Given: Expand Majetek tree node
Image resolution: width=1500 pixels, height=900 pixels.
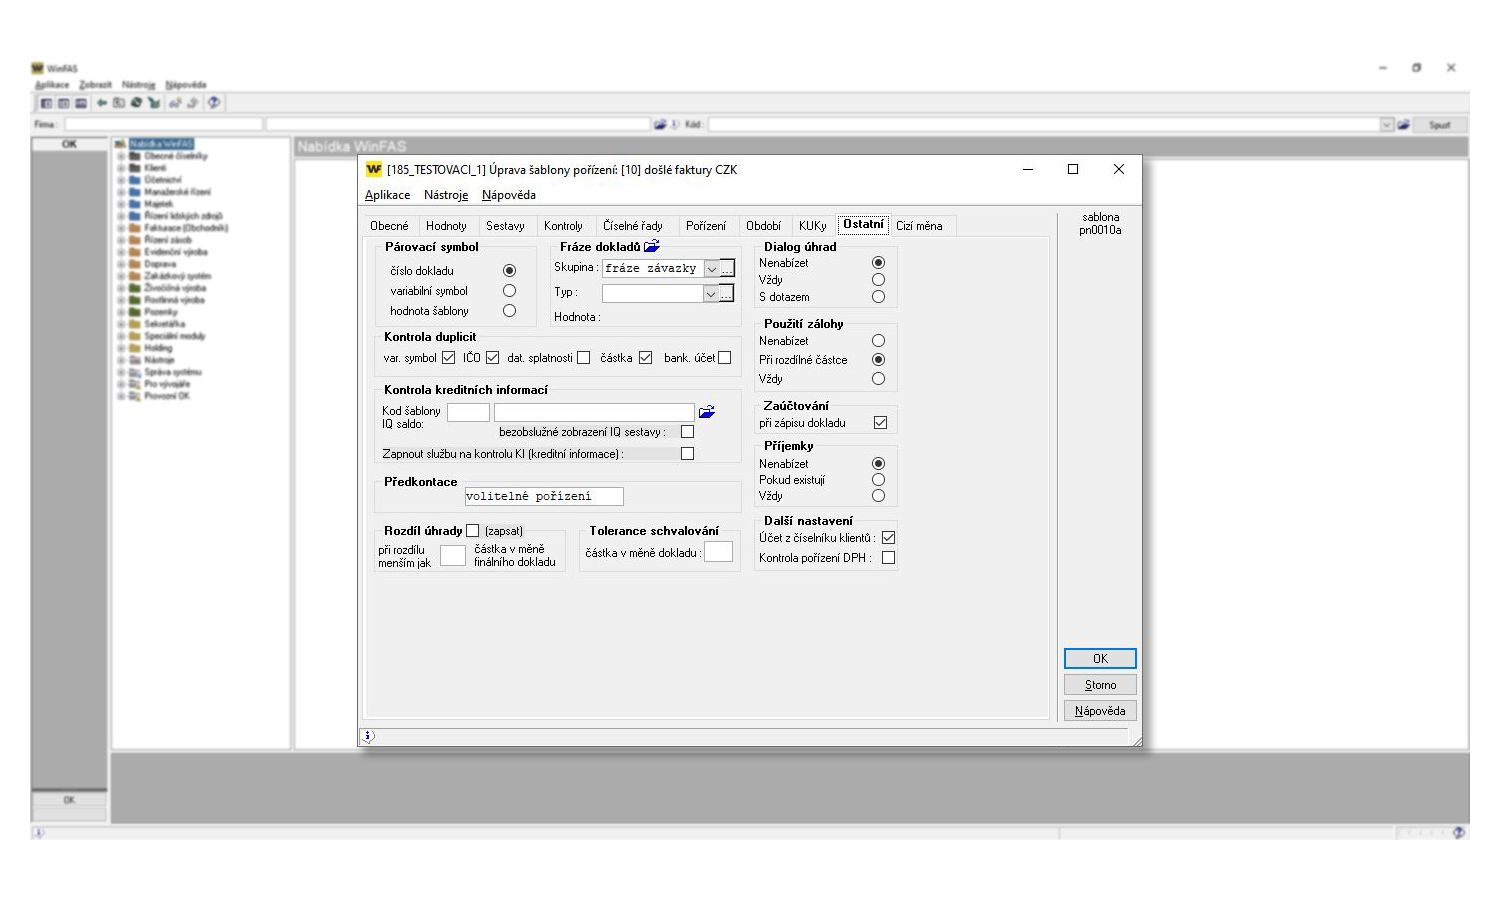Looking at the screenshot, I should coord(121,204).
